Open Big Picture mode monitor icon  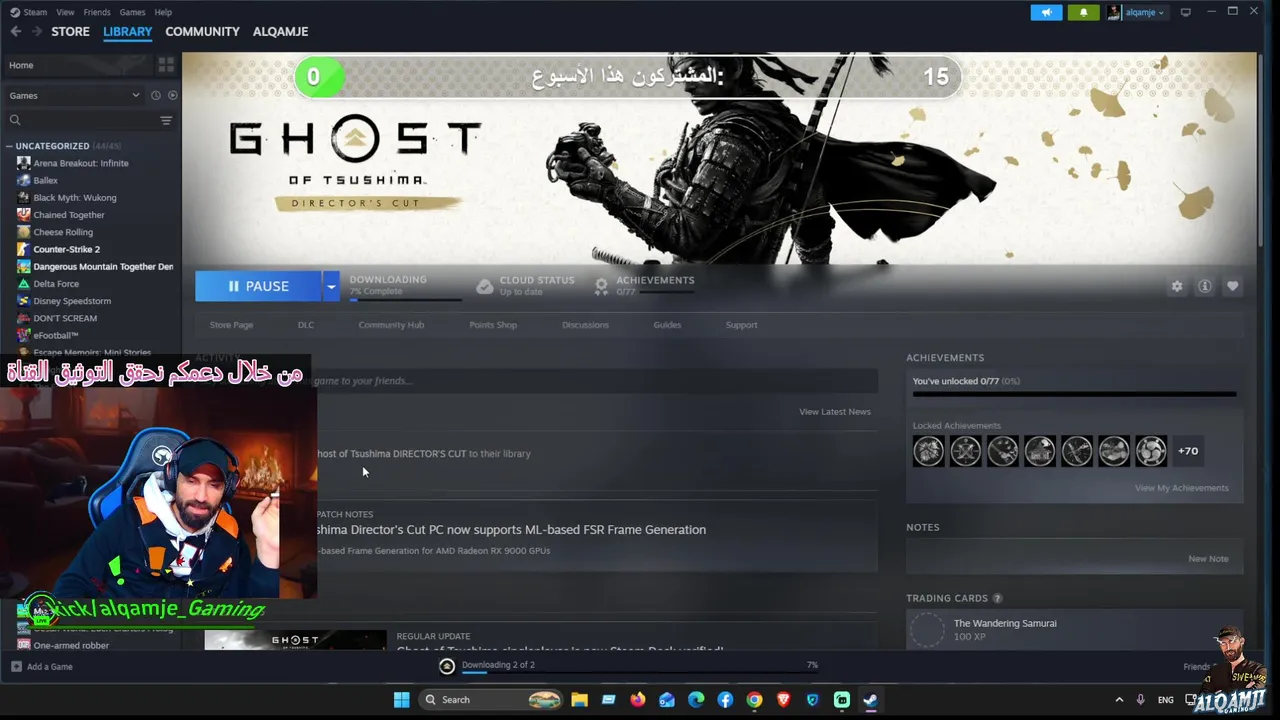[x=1186, y=12]
